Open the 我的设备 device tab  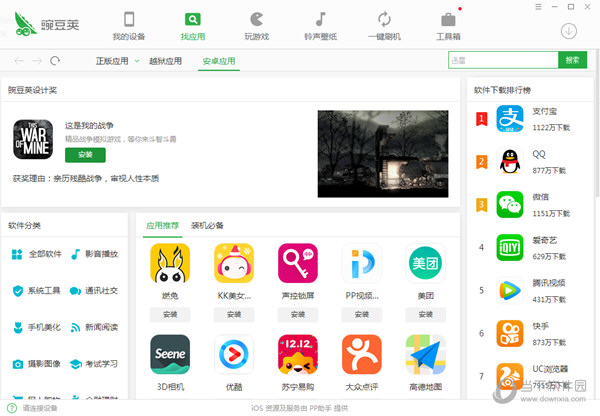[129, 26]
